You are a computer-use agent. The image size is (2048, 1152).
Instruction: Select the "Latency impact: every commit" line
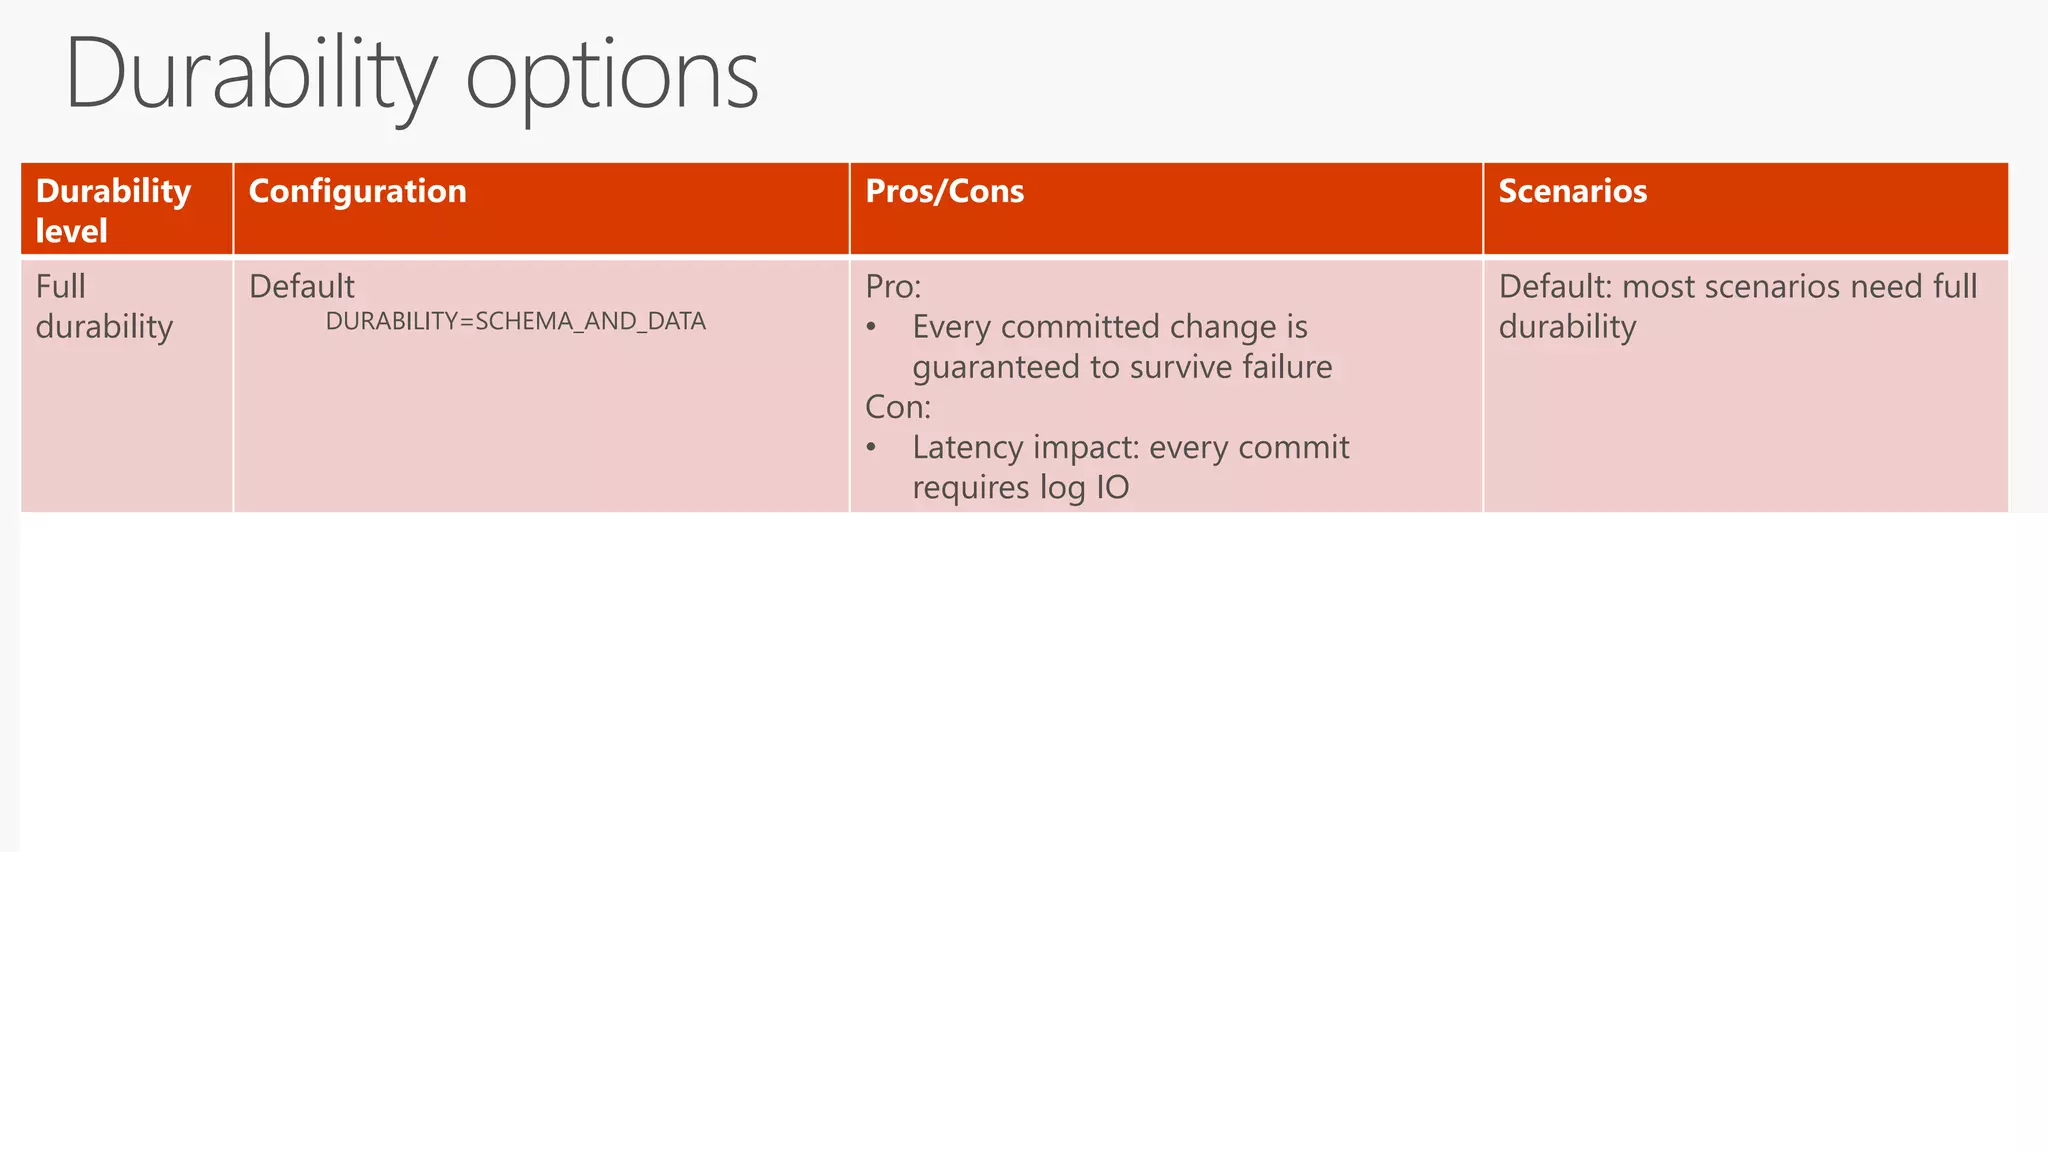(1130, 447)
